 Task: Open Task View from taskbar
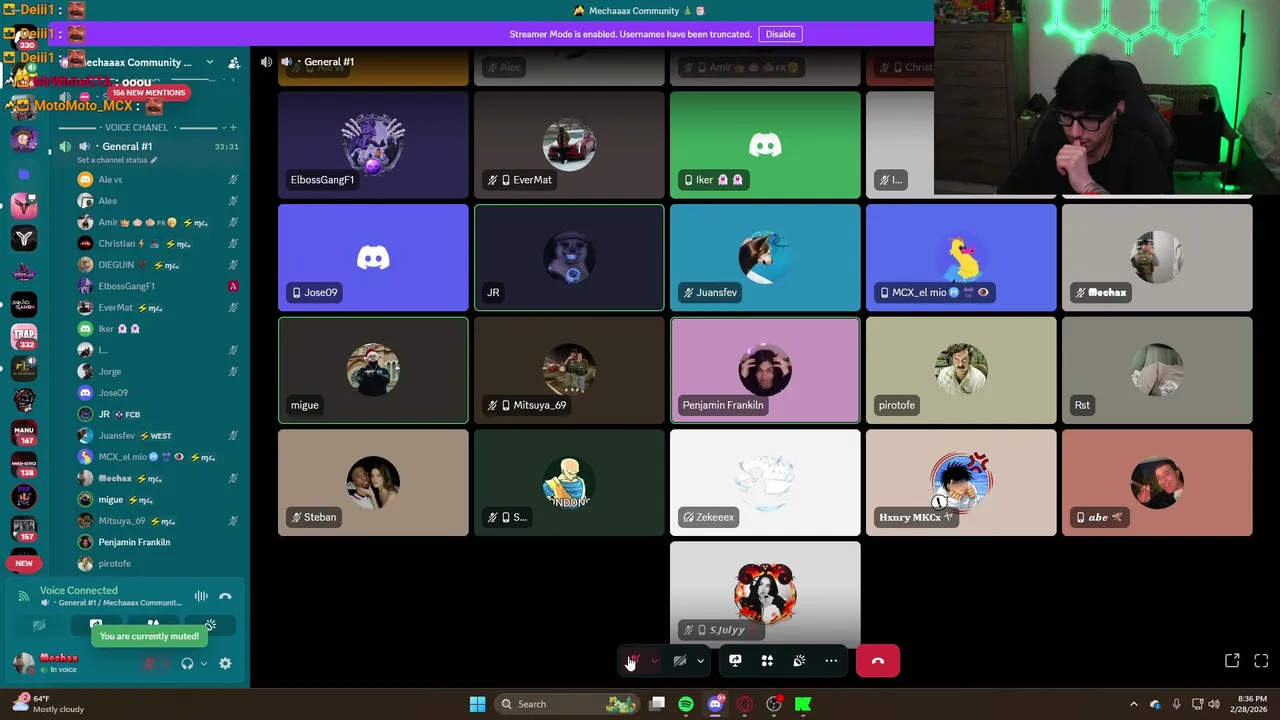657,704
